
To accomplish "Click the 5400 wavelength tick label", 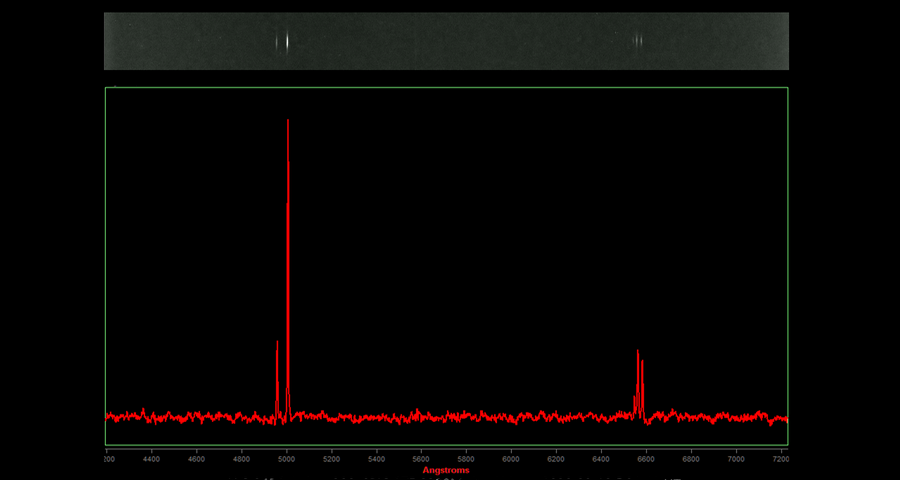I will pos(376,459).
